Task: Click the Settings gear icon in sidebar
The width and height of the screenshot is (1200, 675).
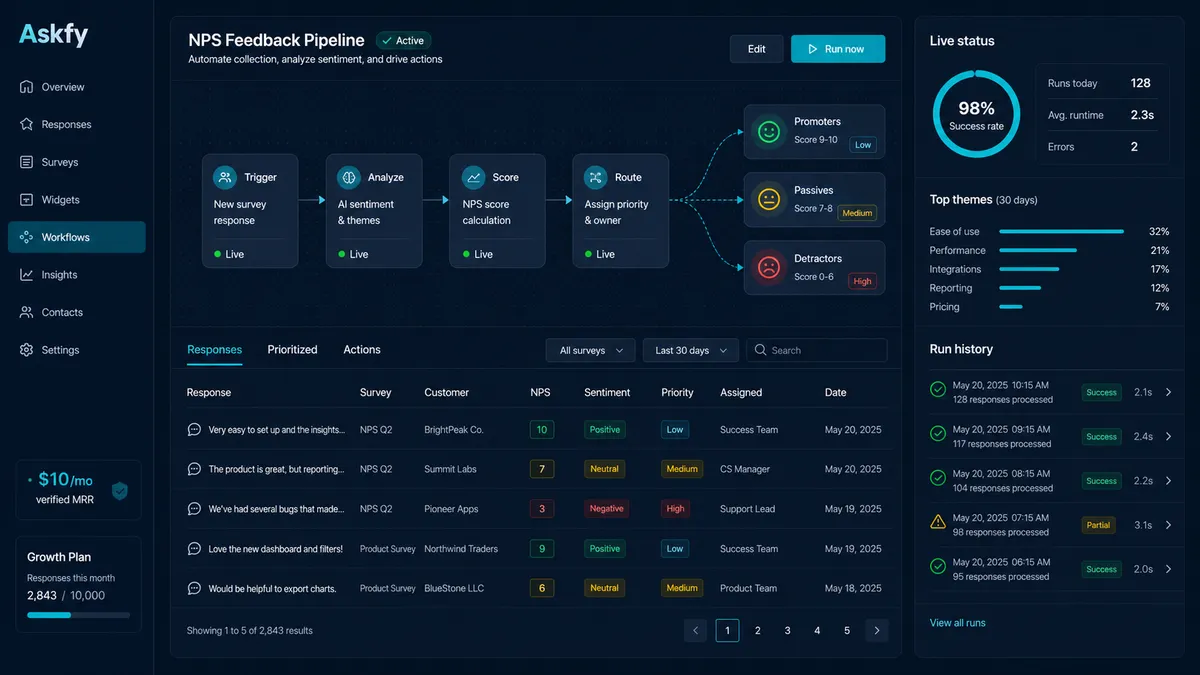Action: tap(26, 350)
